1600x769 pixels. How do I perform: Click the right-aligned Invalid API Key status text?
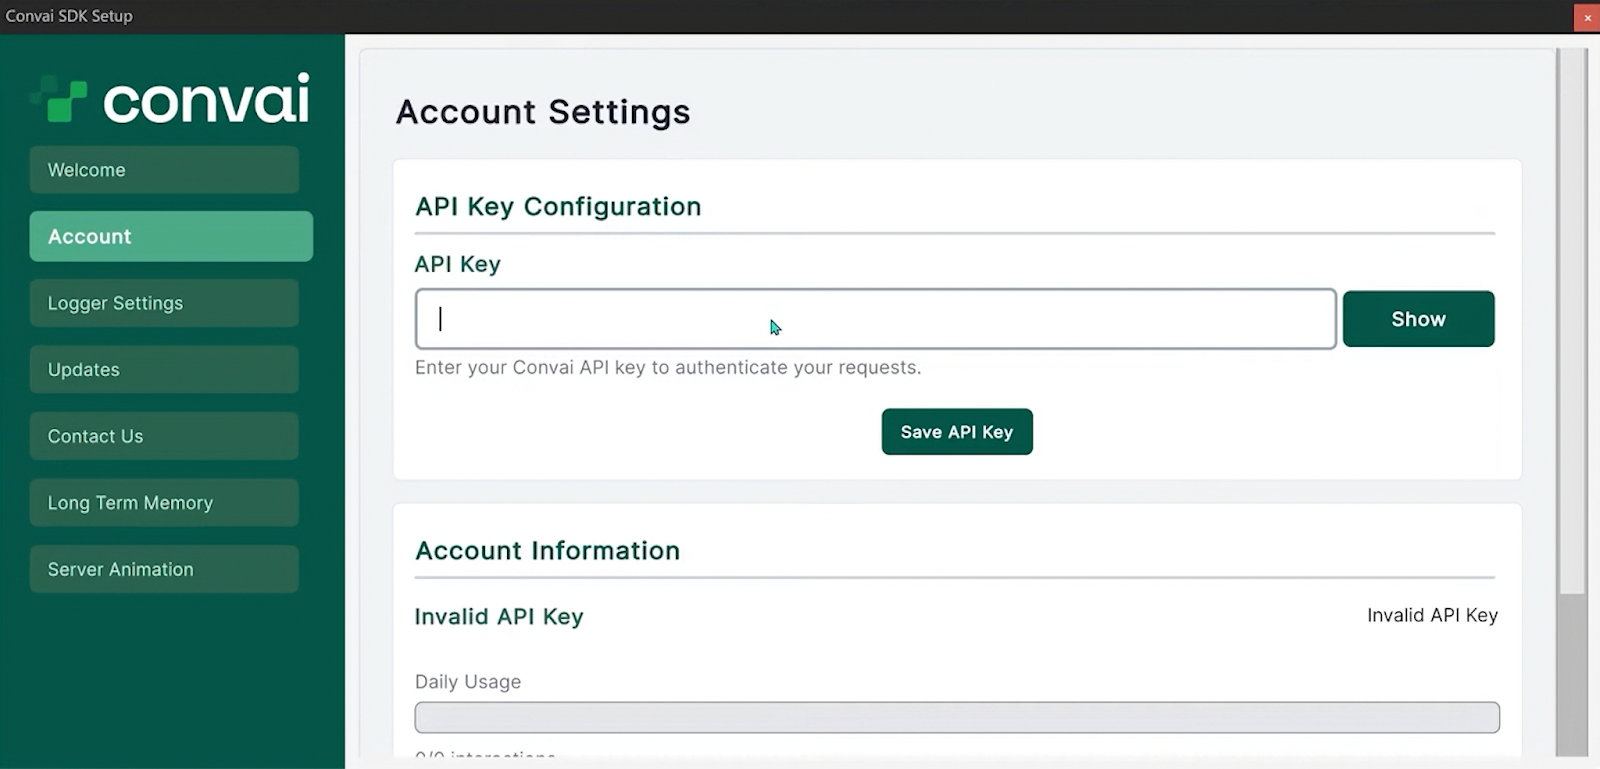tap(1432, 616)
